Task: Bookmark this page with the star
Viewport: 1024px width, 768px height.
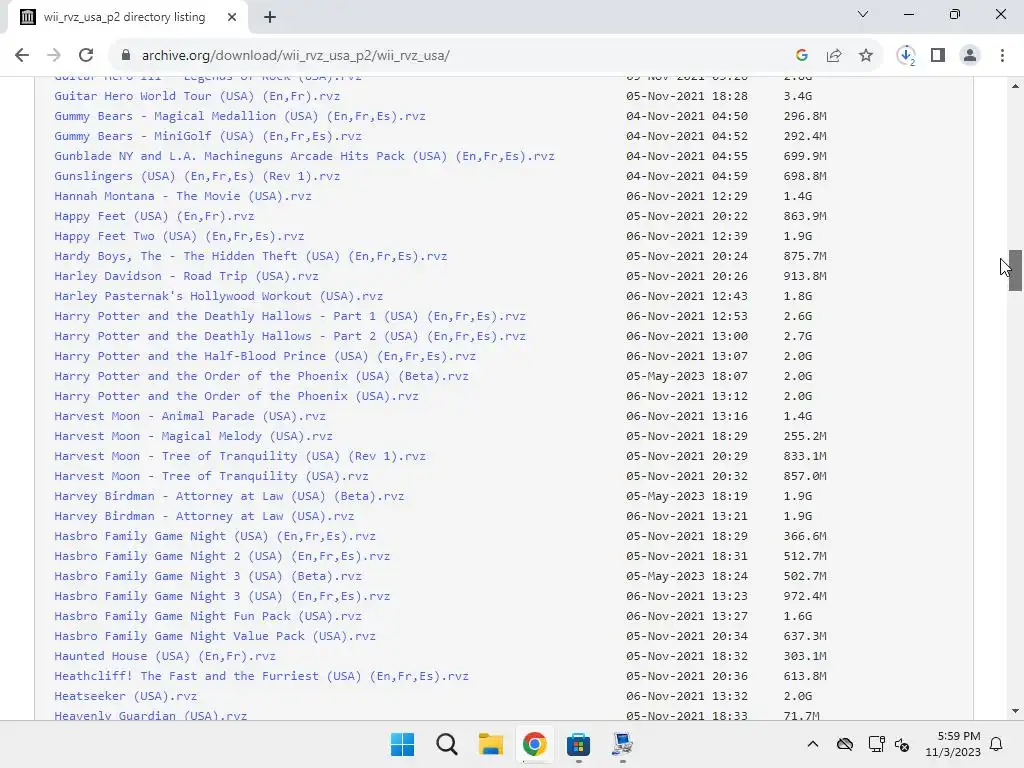Action: click(x=866, y=56)
